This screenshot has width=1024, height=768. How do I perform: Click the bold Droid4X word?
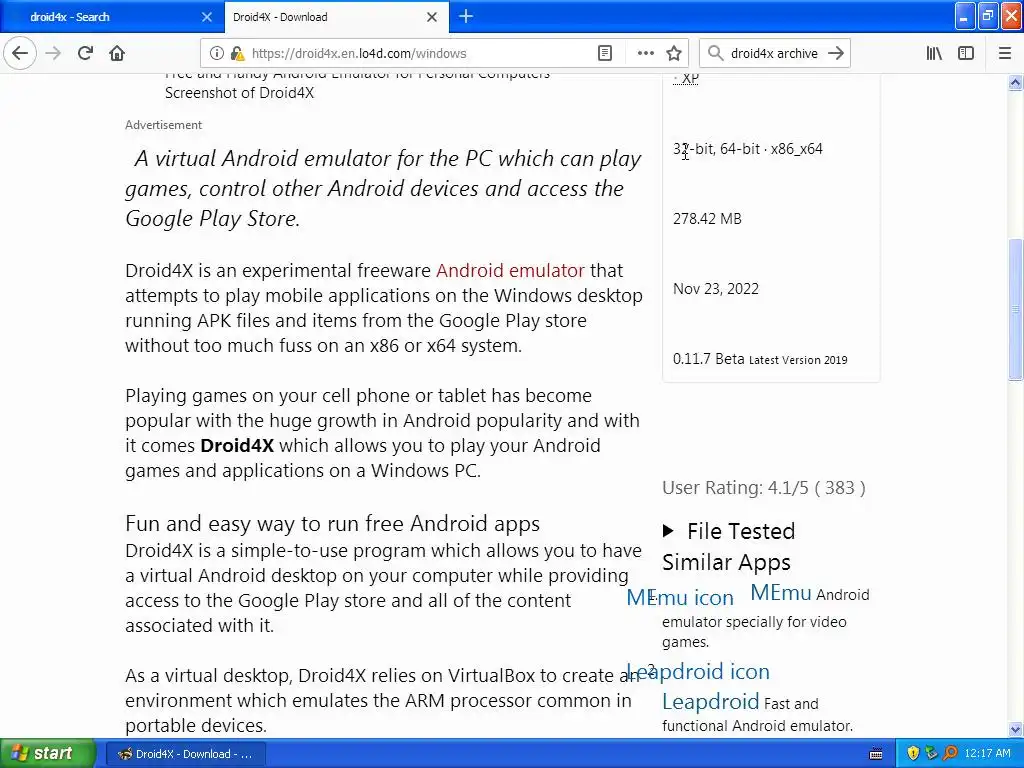236,445
